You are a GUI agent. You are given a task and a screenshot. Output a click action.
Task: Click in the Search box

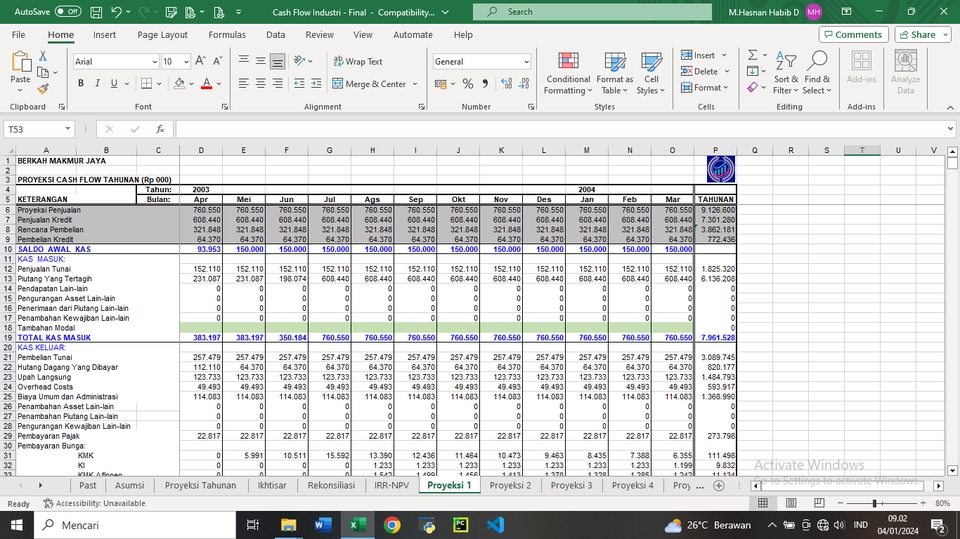592,12
